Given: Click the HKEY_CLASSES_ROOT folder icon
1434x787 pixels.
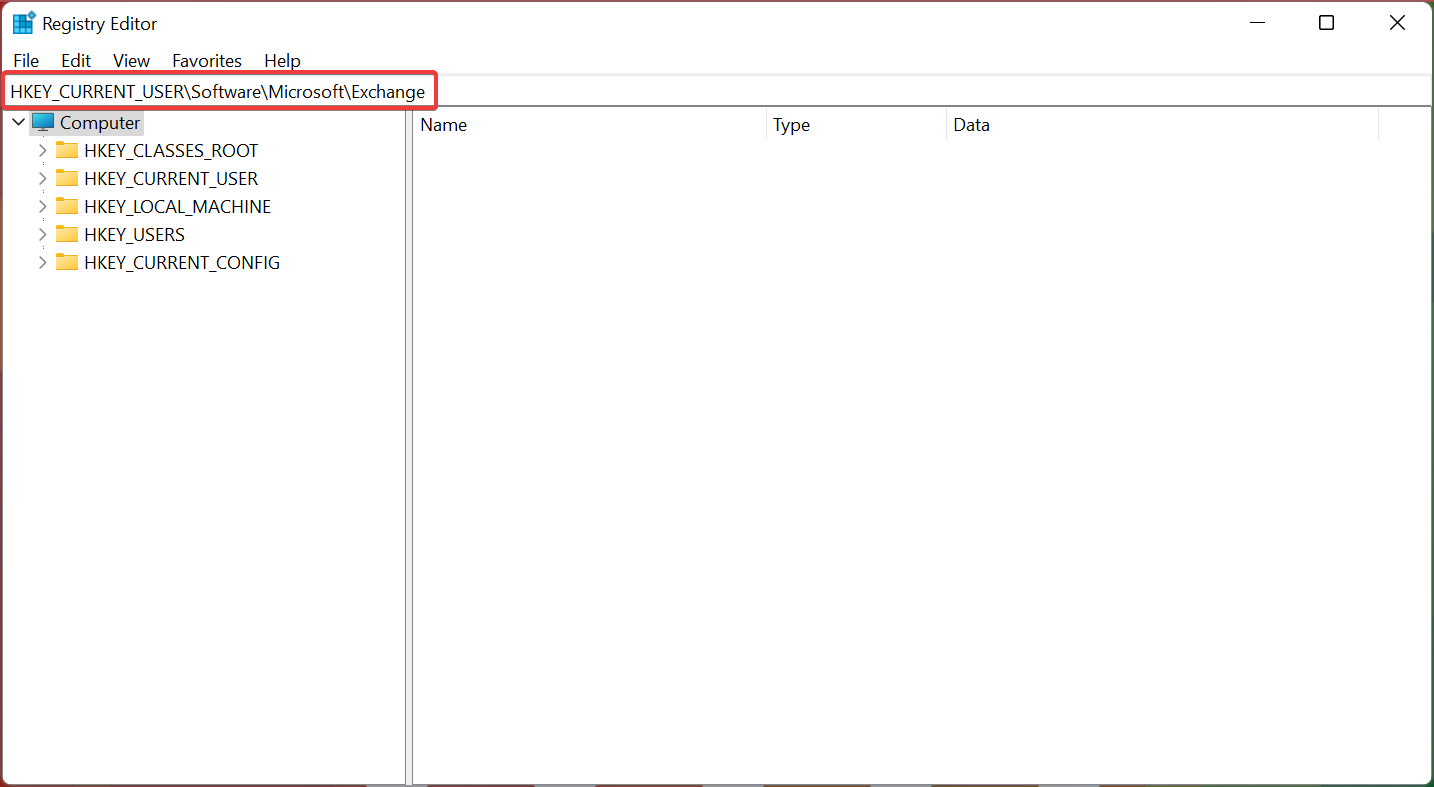Looking at the screenshot, I should (x=67, y=151).
